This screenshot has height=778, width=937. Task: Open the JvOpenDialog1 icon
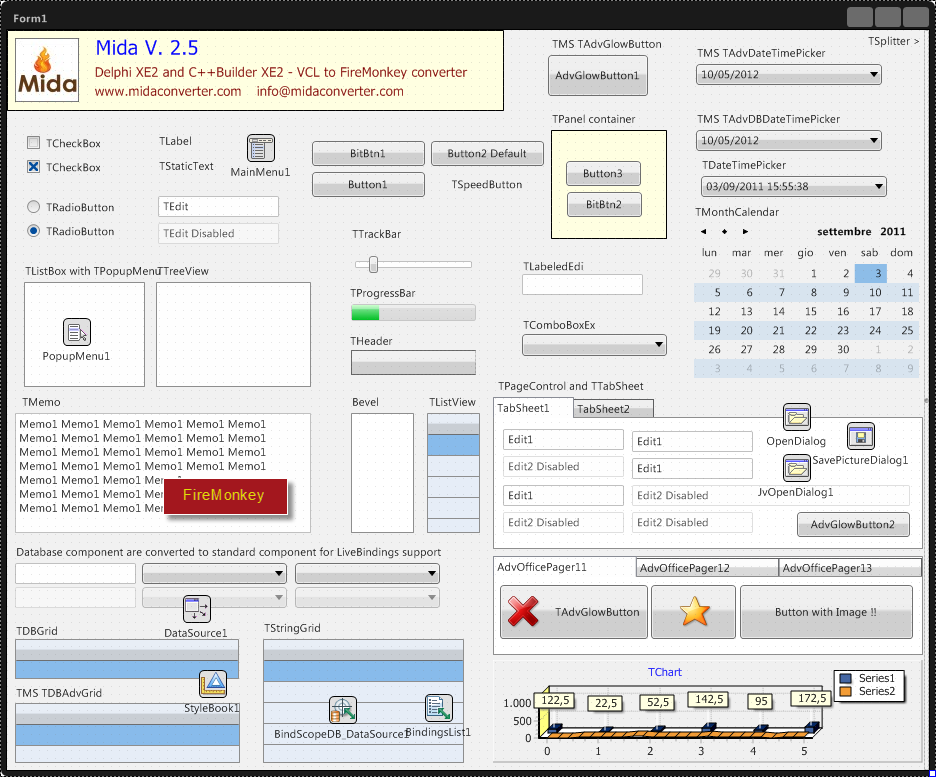[x=796, y=469]
